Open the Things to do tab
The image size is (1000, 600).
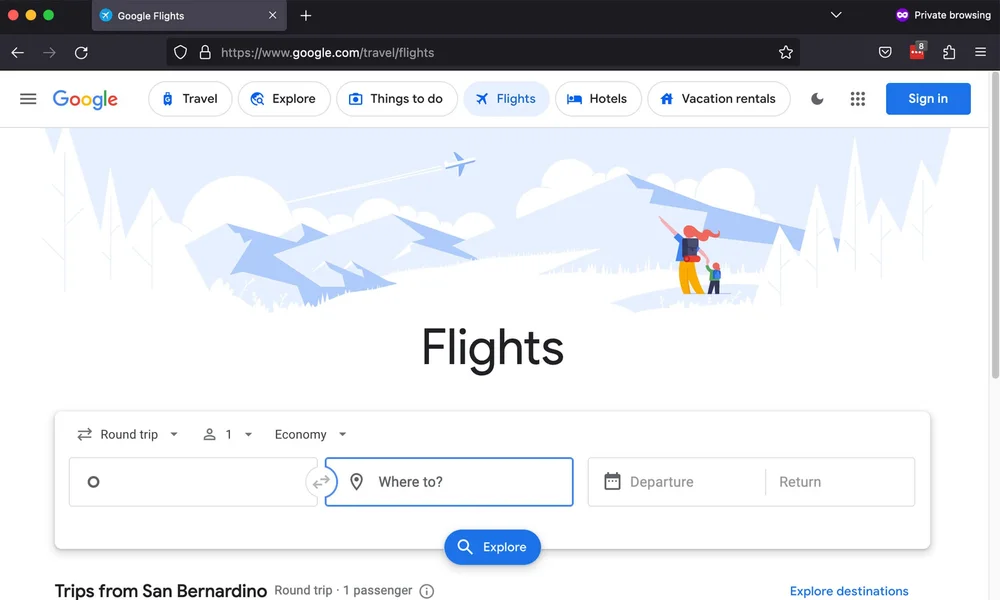pos(397,99)
